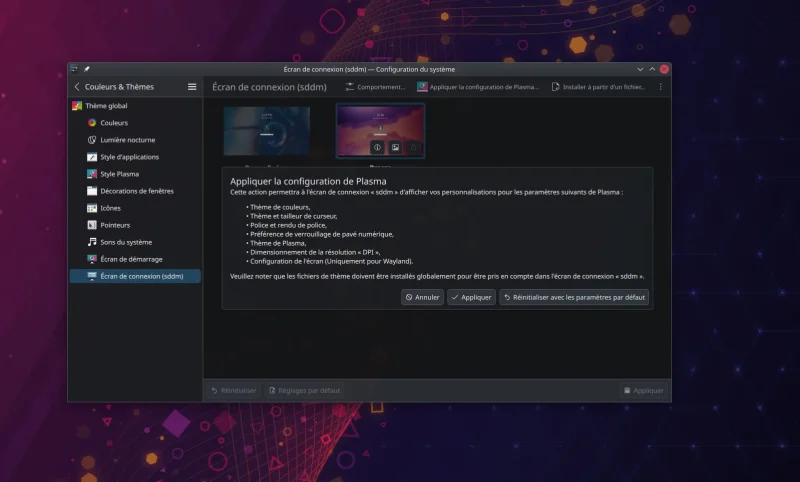This screenshot has height=482, width=800.
Task: Select Icônes in the sidebar
Action: tap(135, 208)
